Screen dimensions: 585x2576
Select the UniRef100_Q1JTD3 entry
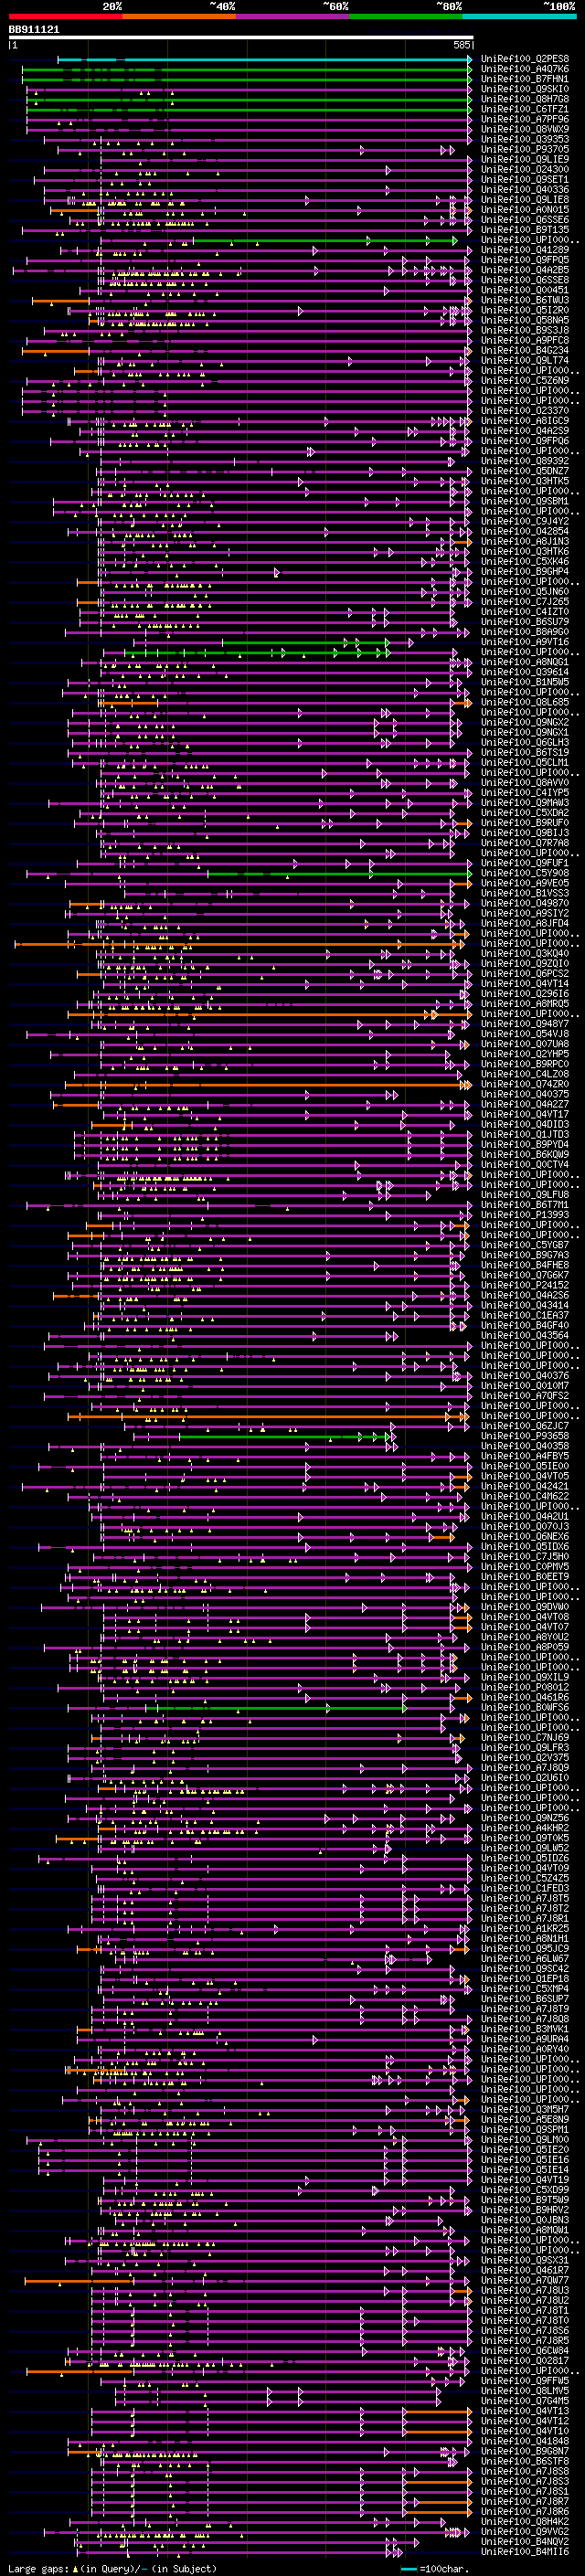[525, 1134]
